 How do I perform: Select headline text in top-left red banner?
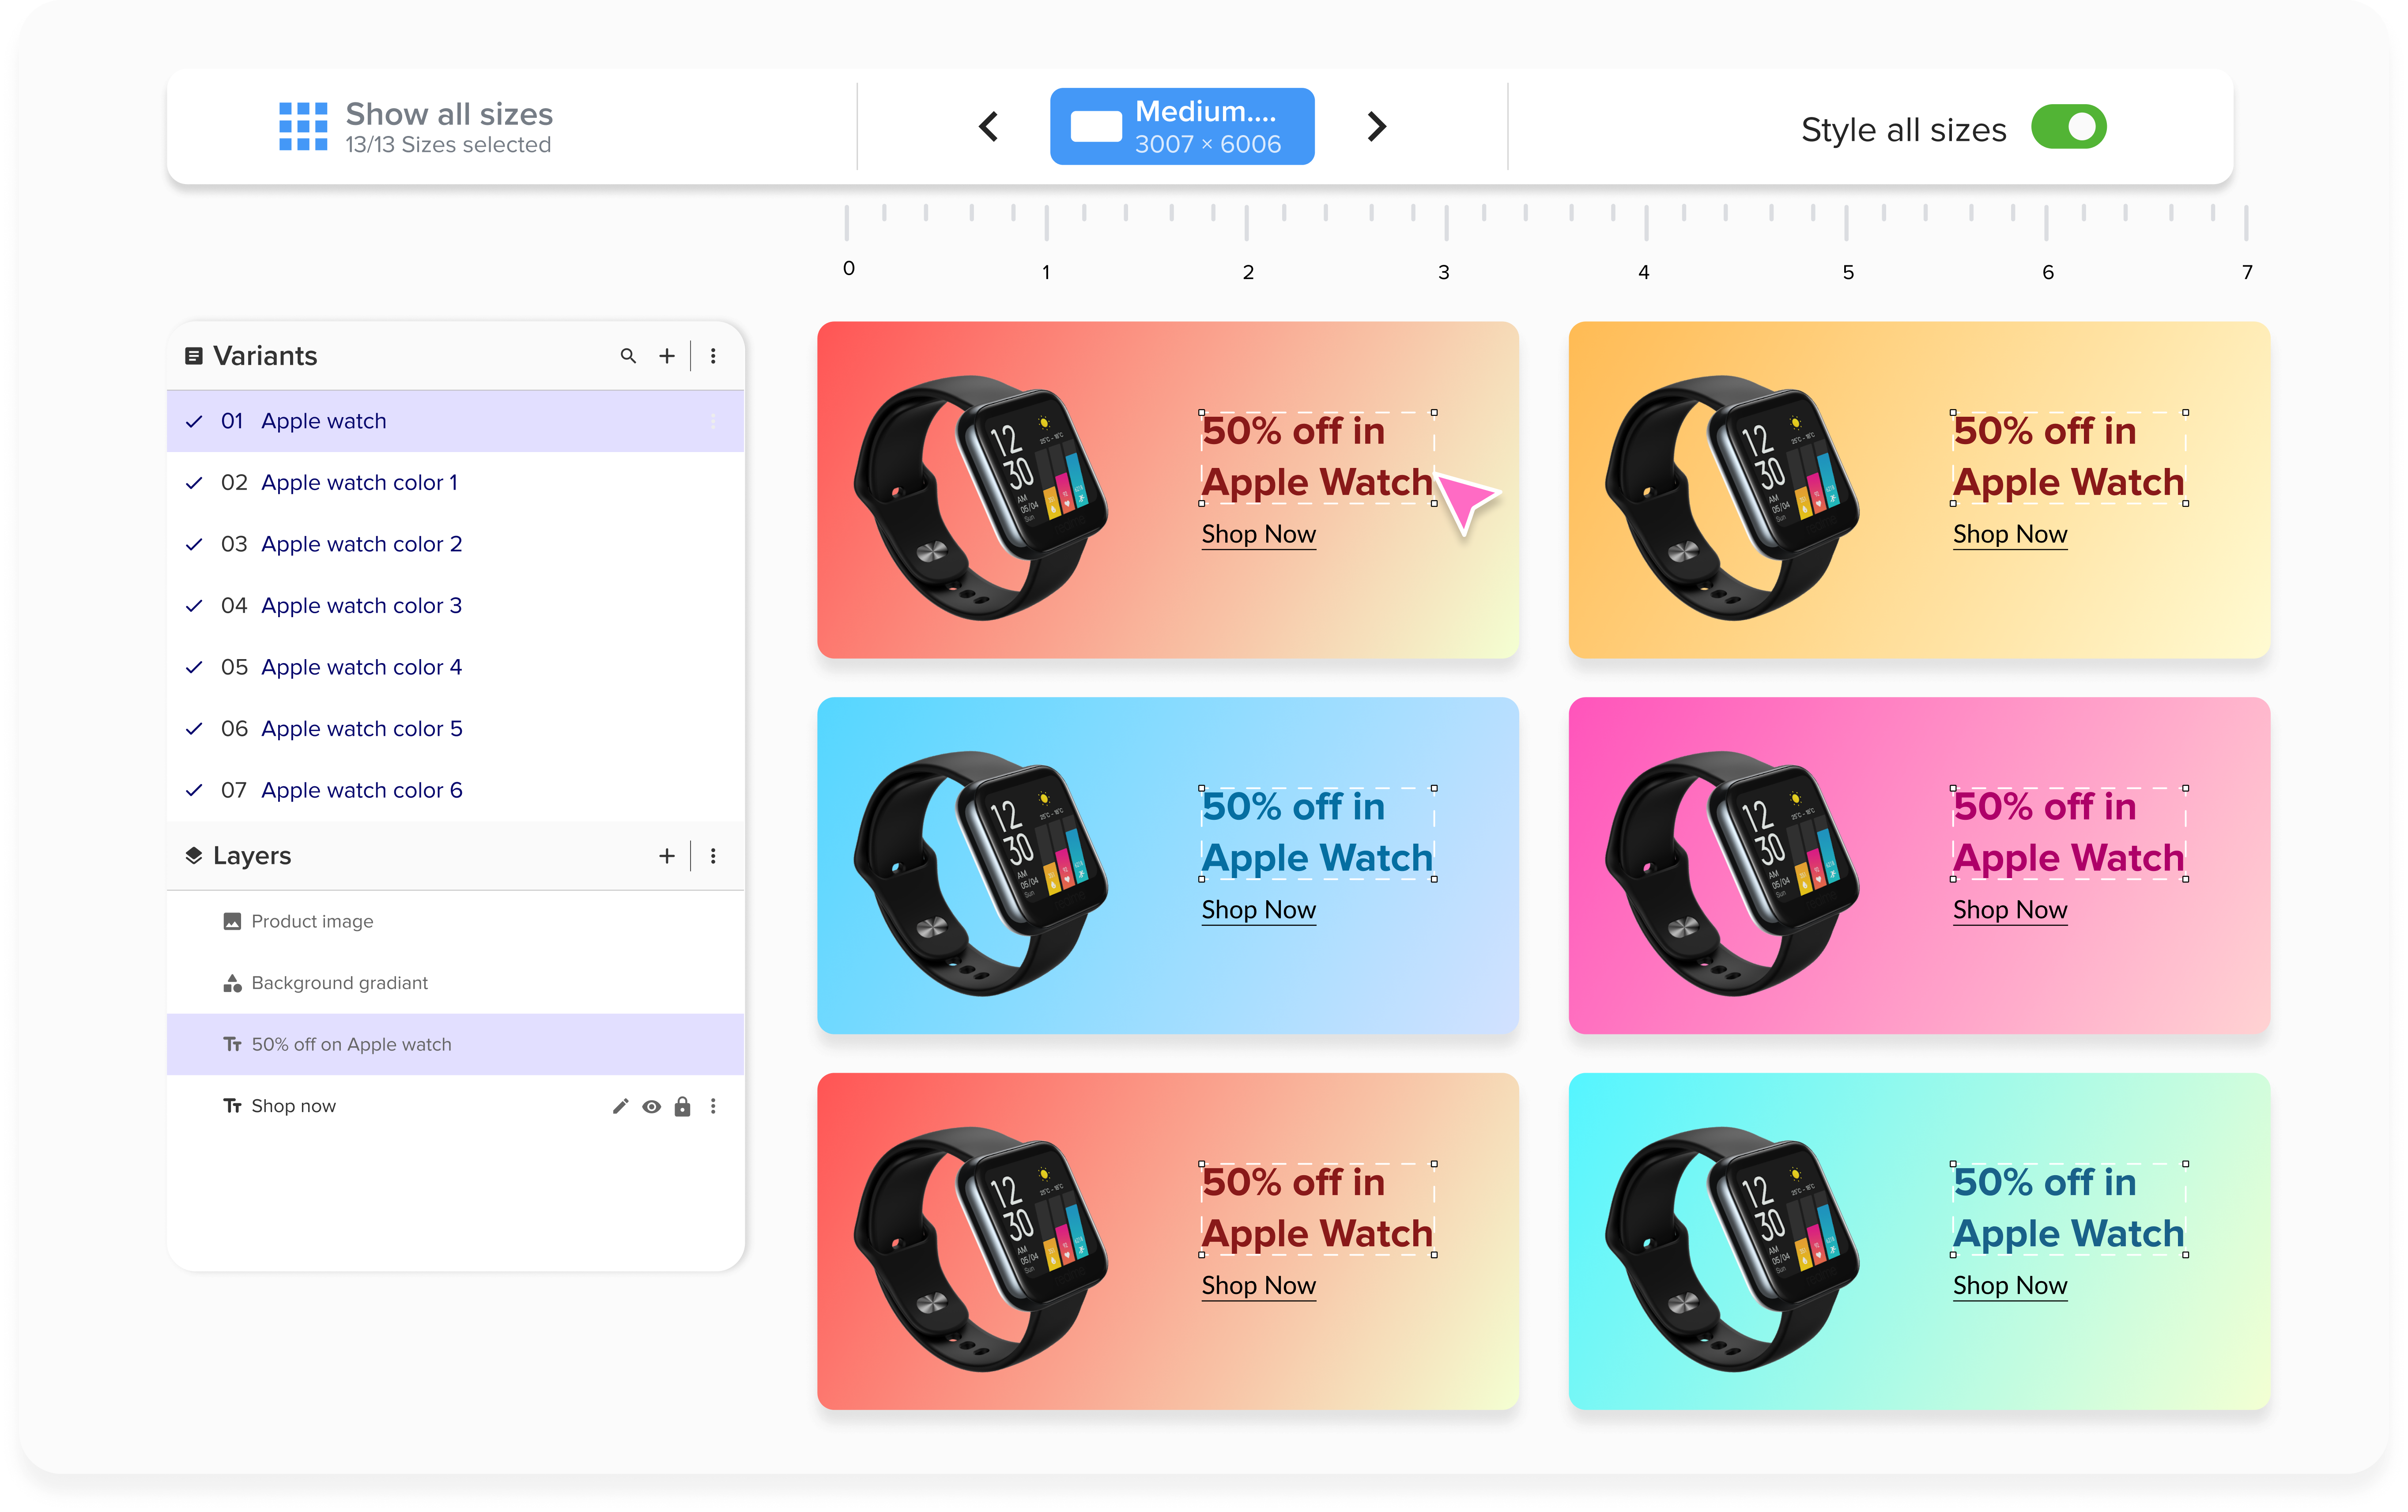(x=1317, y=457)
